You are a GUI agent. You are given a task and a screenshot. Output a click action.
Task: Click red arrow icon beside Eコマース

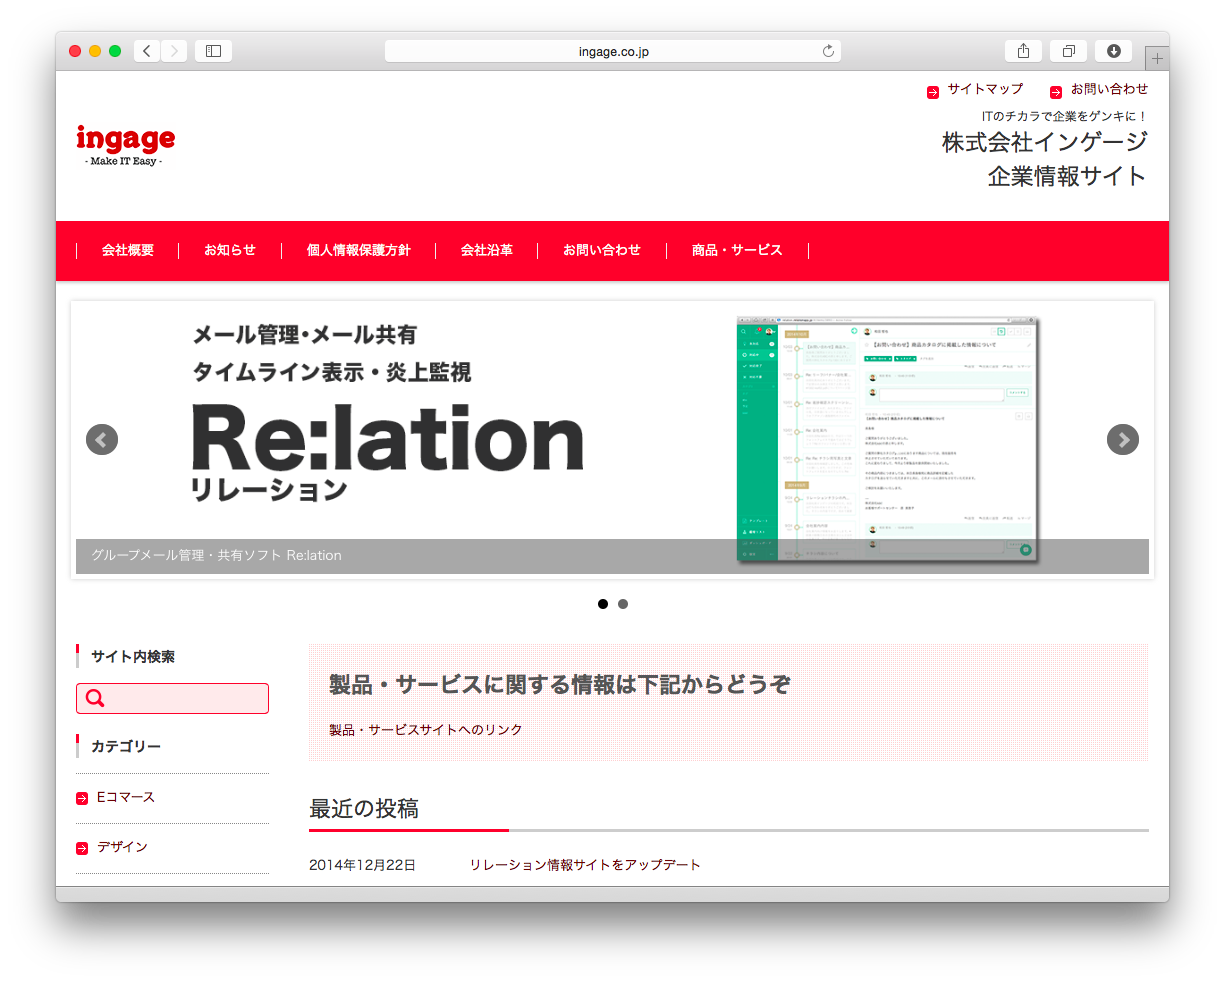82,798
